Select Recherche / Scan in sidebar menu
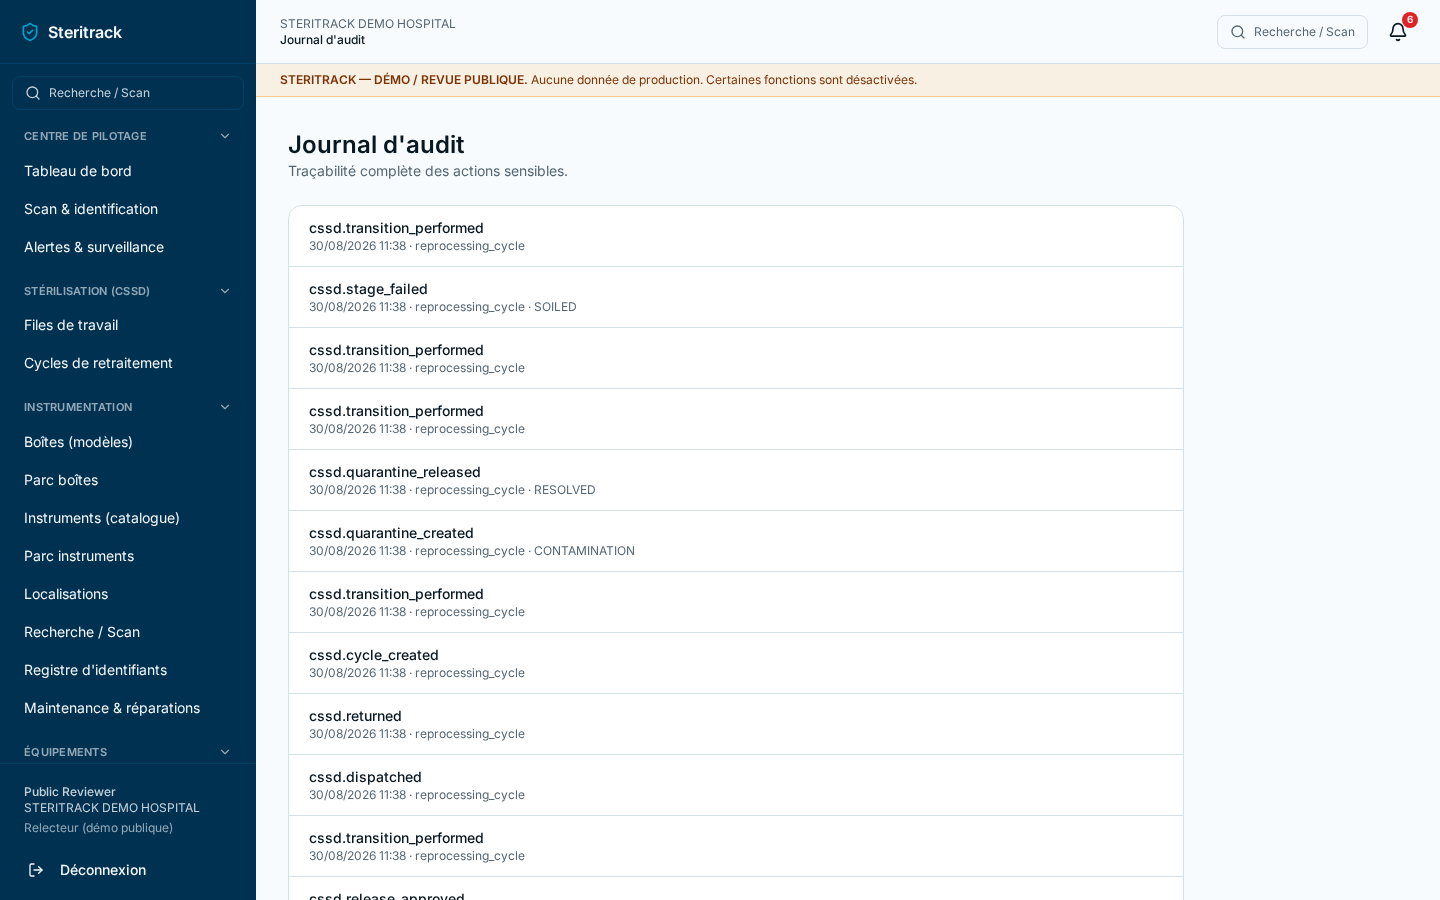 [x=128, y=632]
